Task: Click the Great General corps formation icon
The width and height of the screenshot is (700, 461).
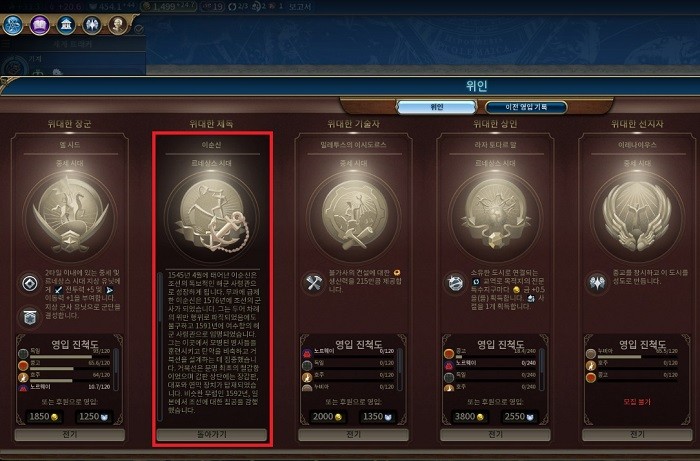Action: pos(30,317)
